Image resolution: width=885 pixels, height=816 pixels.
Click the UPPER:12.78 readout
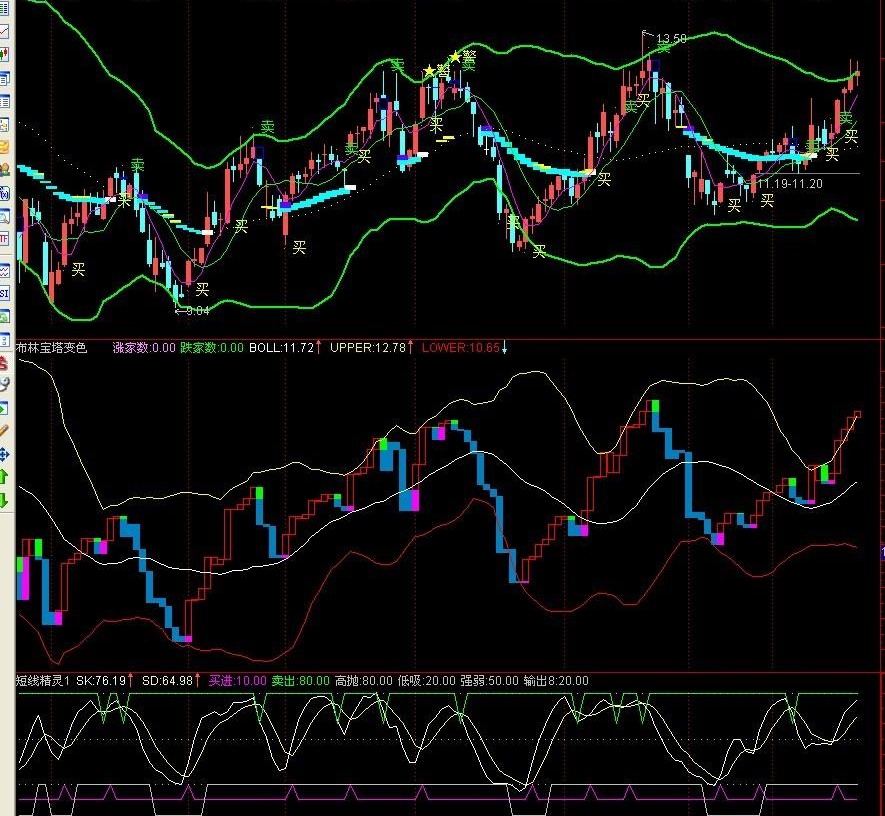pyautogui.click(x=368, y=348)
